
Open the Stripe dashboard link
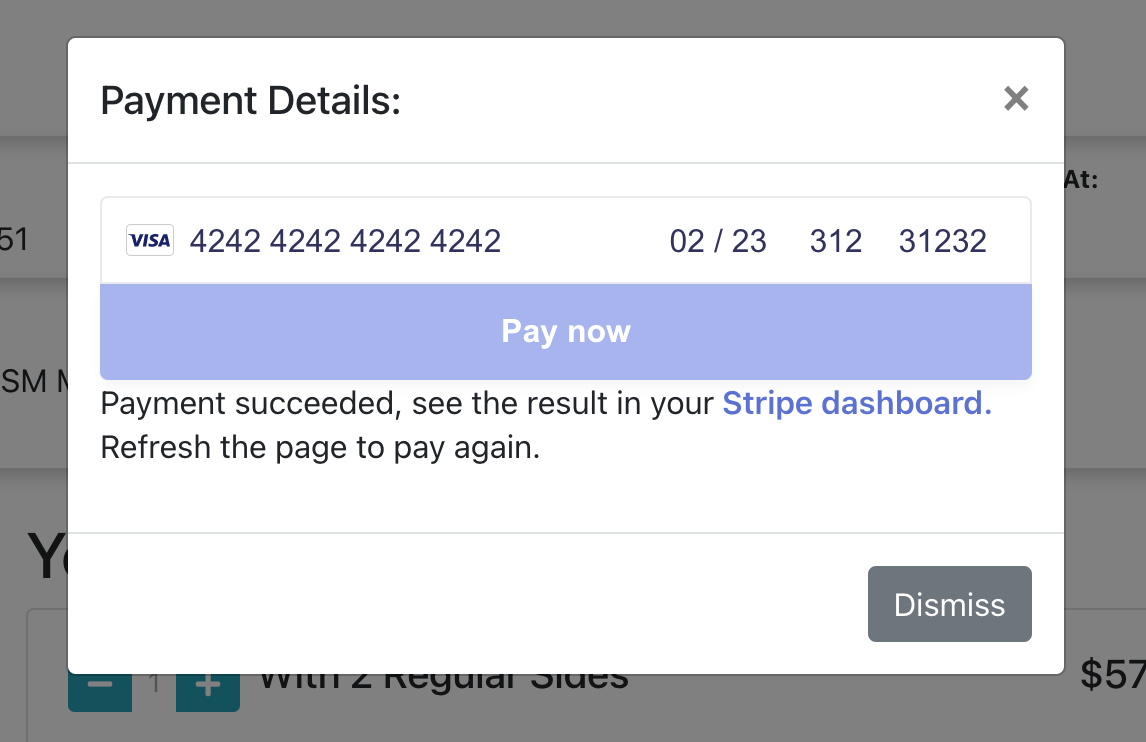856,403
